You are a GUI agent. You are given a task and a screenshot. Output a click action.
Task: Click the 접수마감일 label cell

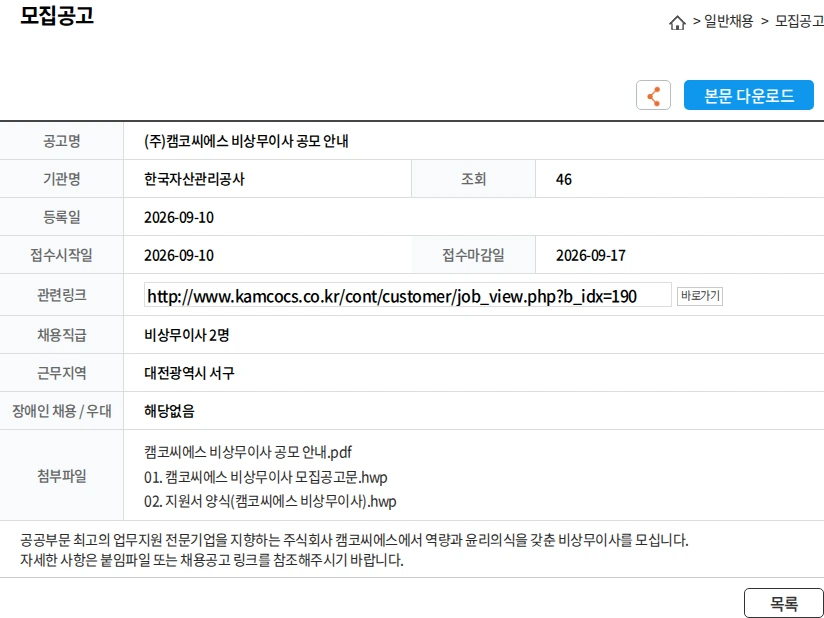pyautogui.click(x=473, y=255)
